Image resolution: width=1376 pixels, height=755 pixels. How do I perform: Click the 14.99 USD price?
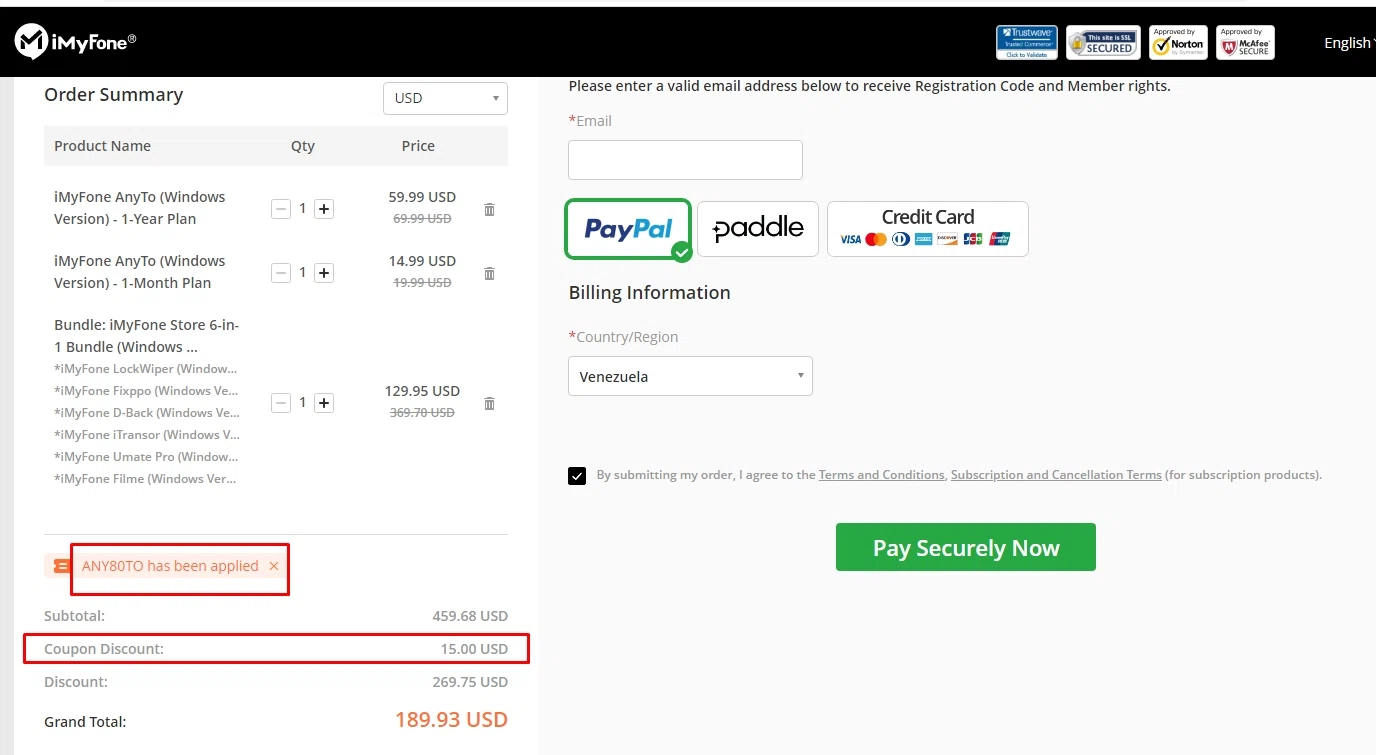point(422,261)
